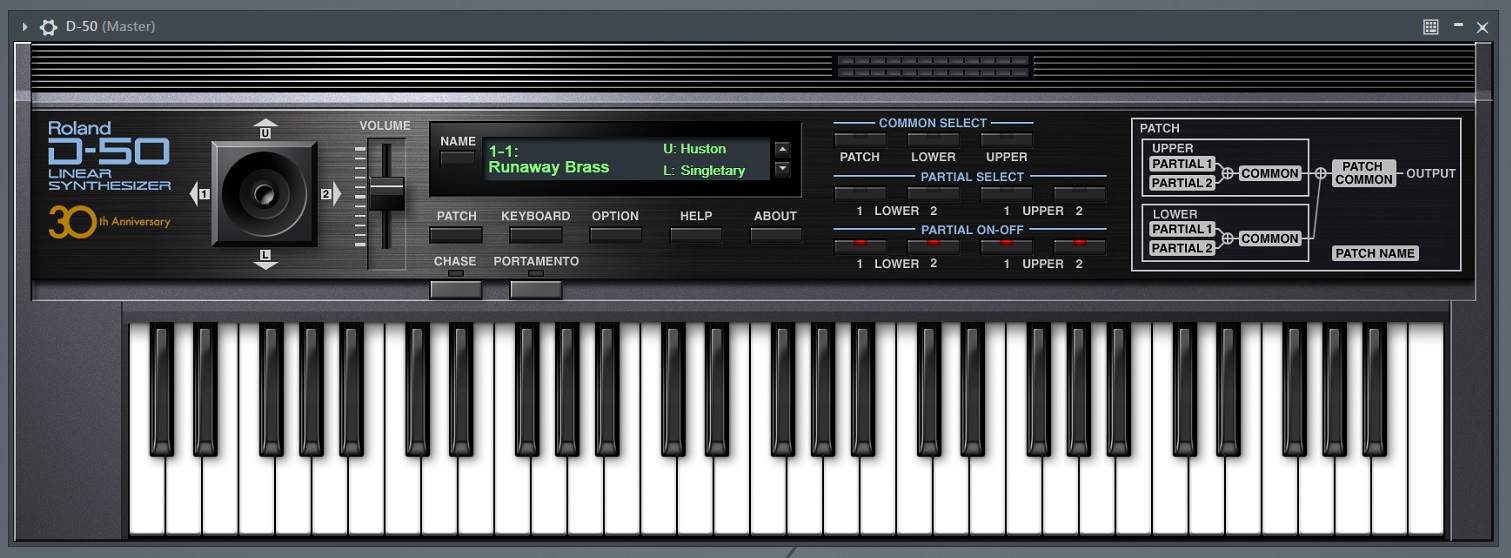The width and height of the screenshot is (1511, 558).
Task: Toggle the PORTAMENTO button
Action: (535, 289)
